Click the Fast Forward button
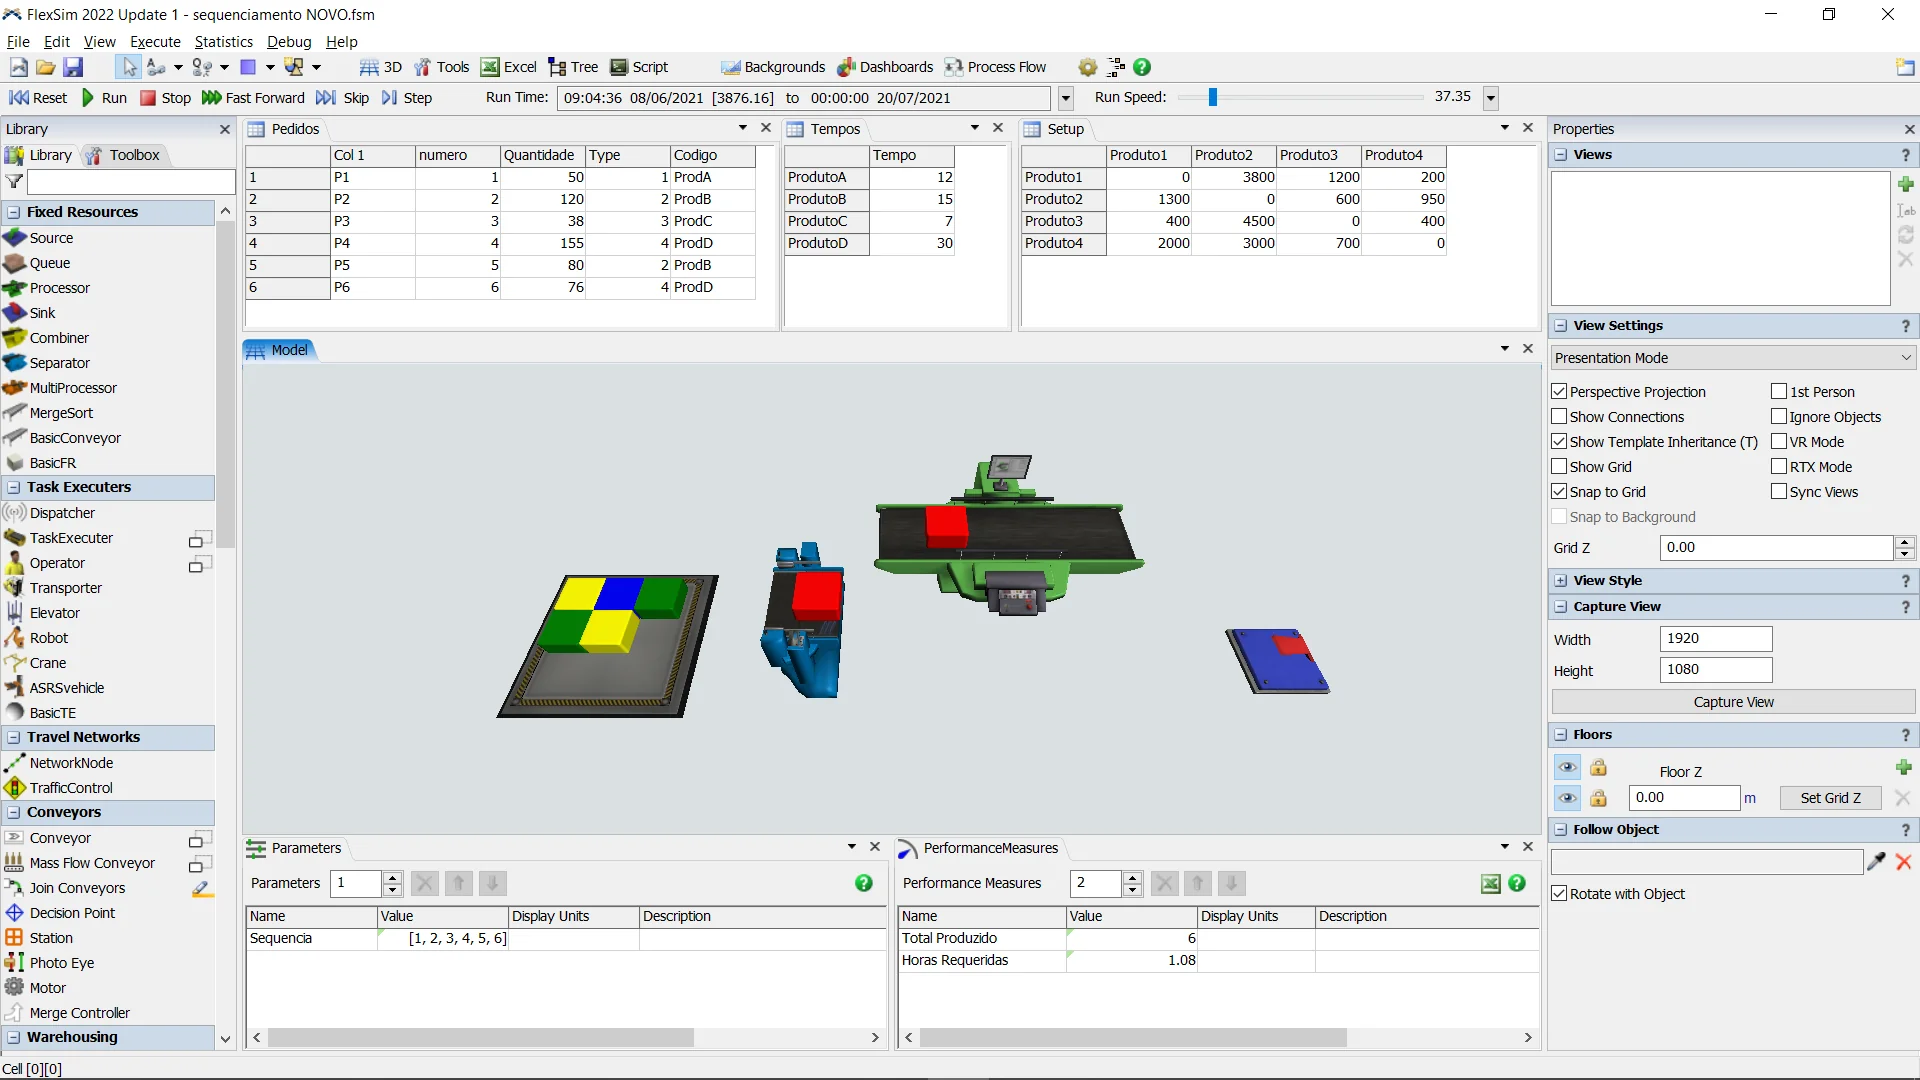This screenshot has height=1080, width=1920. pyautogui.click(x=253, y=97)
